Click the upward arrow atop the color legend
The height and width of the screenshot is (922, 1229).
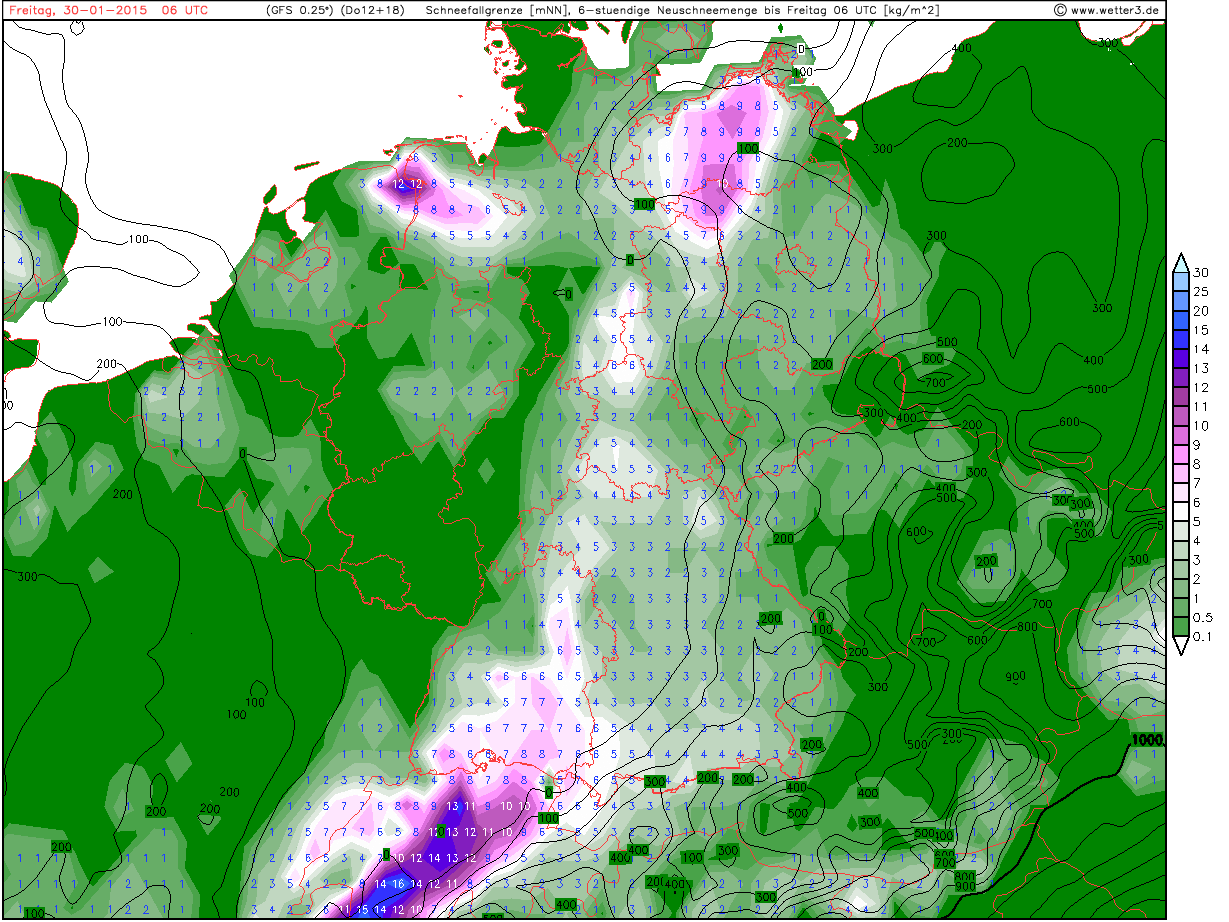tap(1182, 262)
